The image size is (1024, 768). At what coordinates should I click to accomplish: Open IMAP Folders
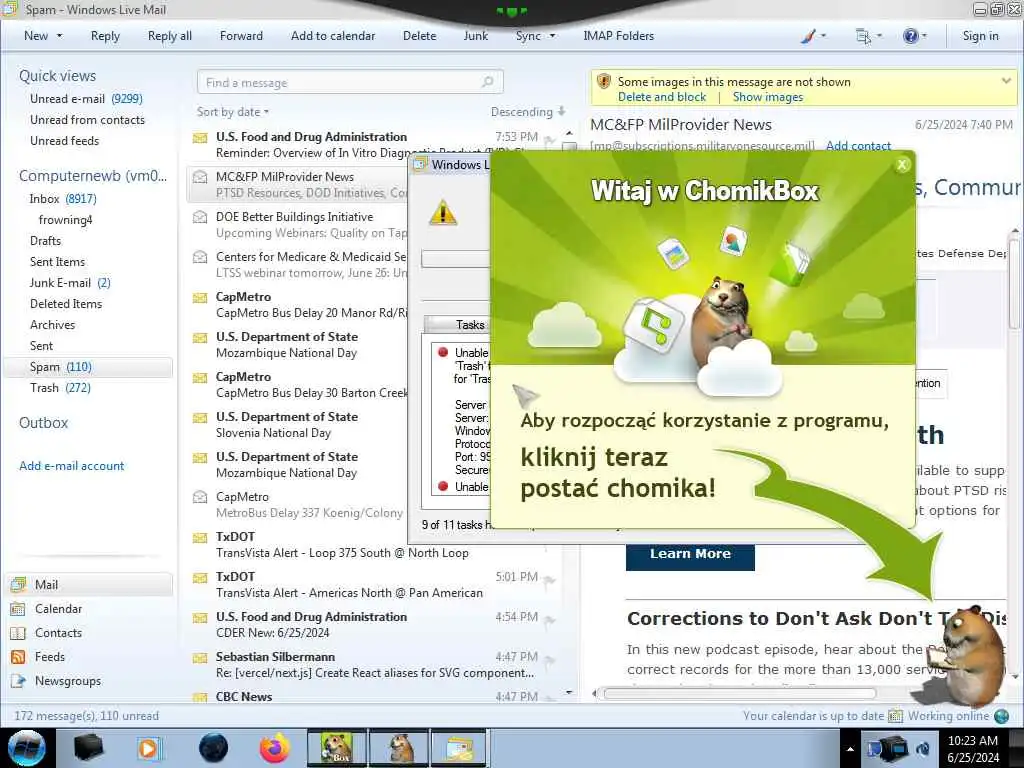tap(618, 36)
